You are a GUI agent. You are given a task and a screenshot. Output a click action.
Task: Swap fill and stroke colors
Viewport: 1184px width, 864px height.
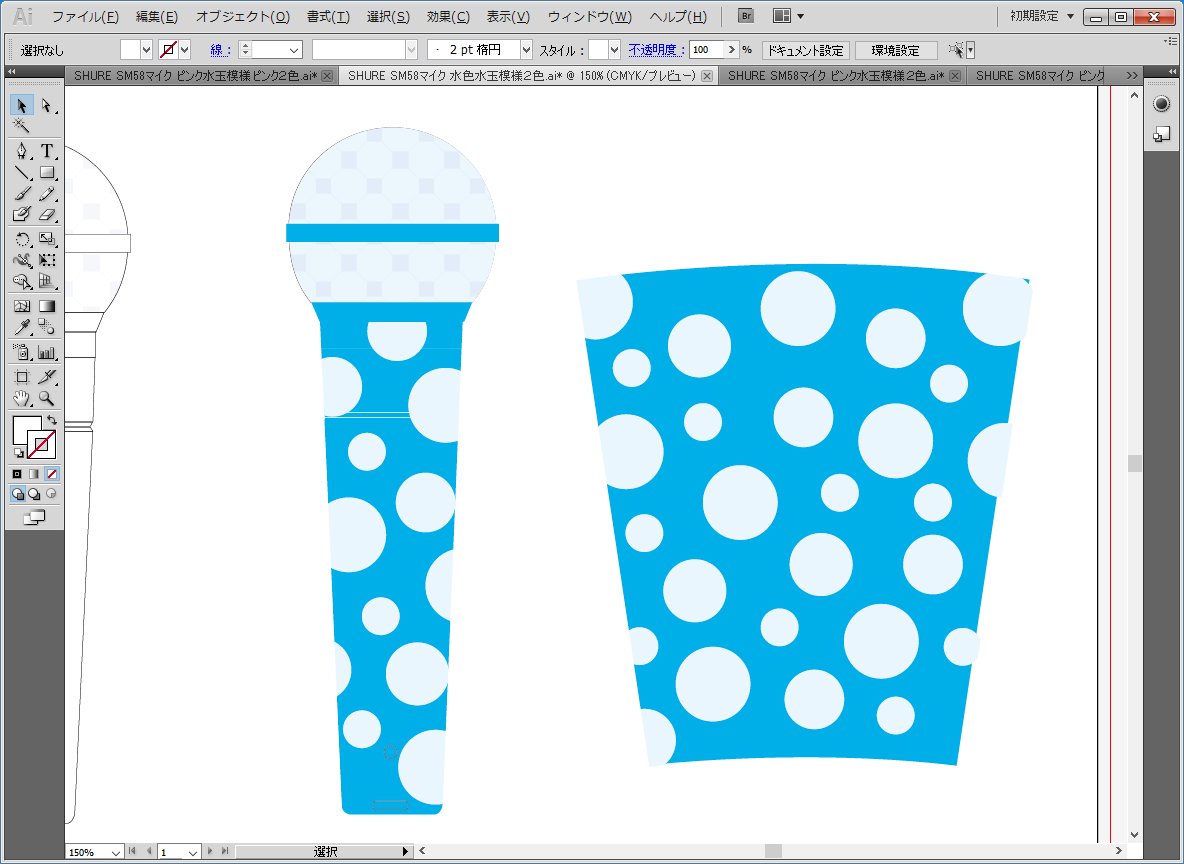tap(51, 419)
